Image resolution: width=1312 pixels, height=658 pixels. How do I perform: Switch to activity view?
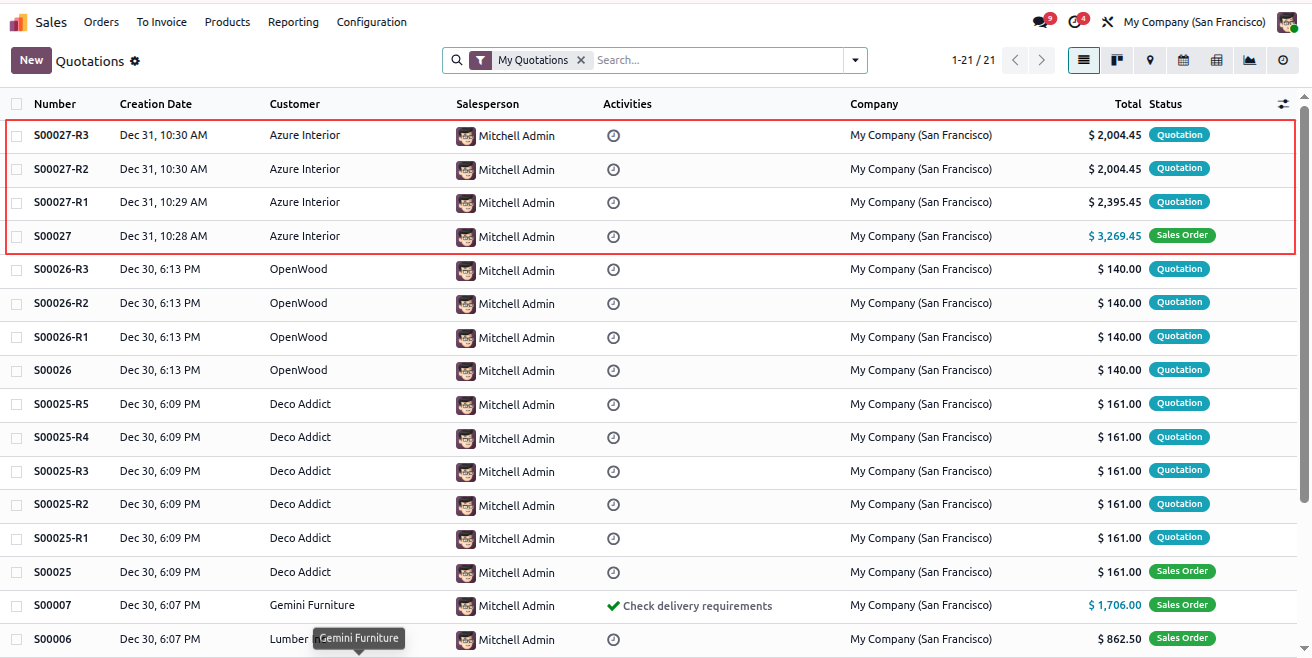[x=1283, y=60]
